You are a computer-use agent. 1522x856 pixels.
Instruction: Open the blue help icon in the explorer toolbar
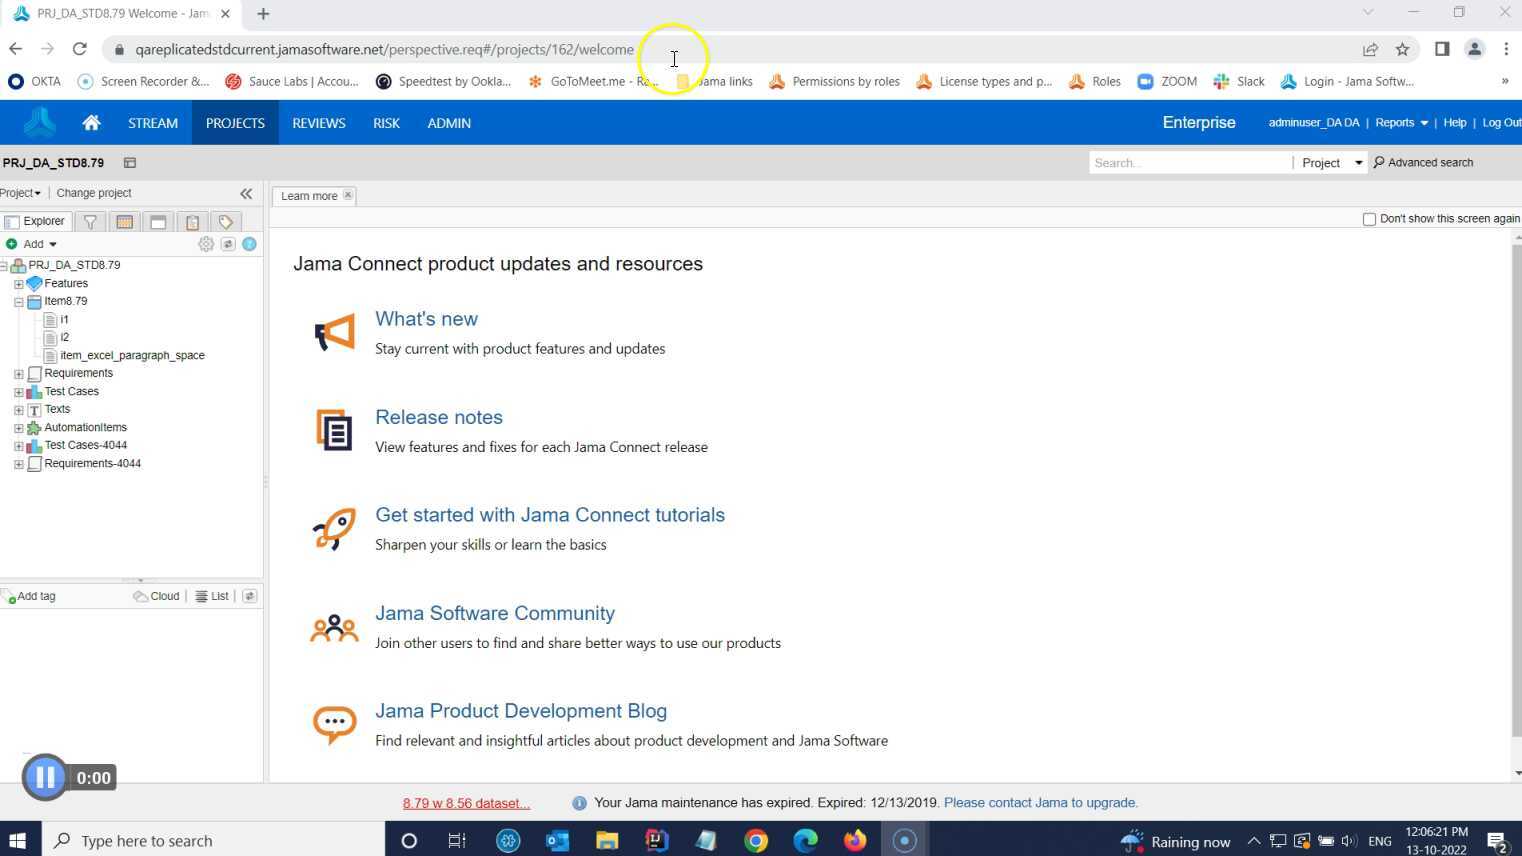pyautogui.click(x=249, y=244)
